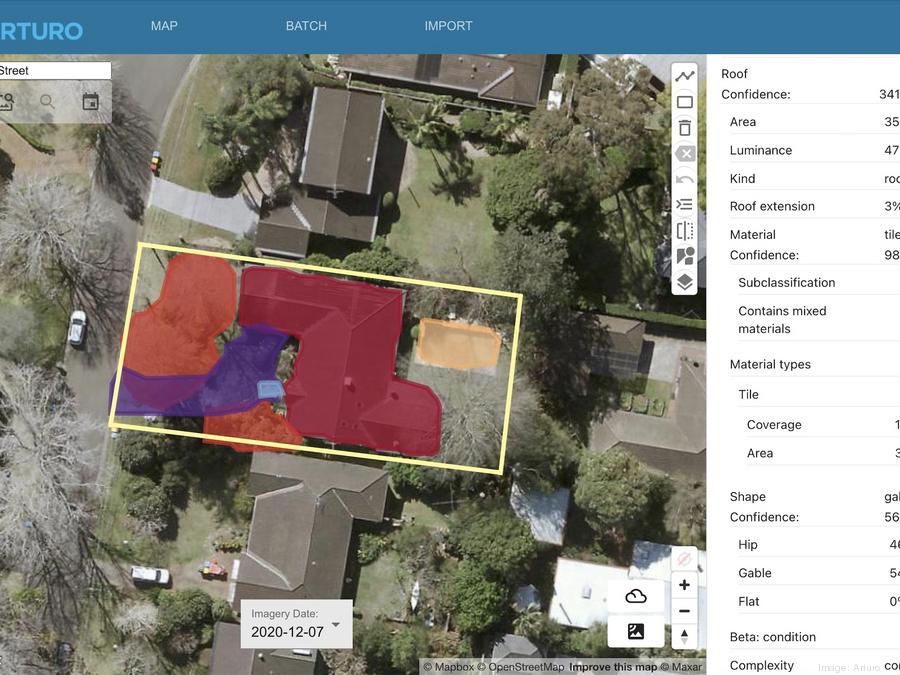The height and width of the screenshot is (675, 900).
Task: Open the IMPORT tab
Action: (448, 26)
